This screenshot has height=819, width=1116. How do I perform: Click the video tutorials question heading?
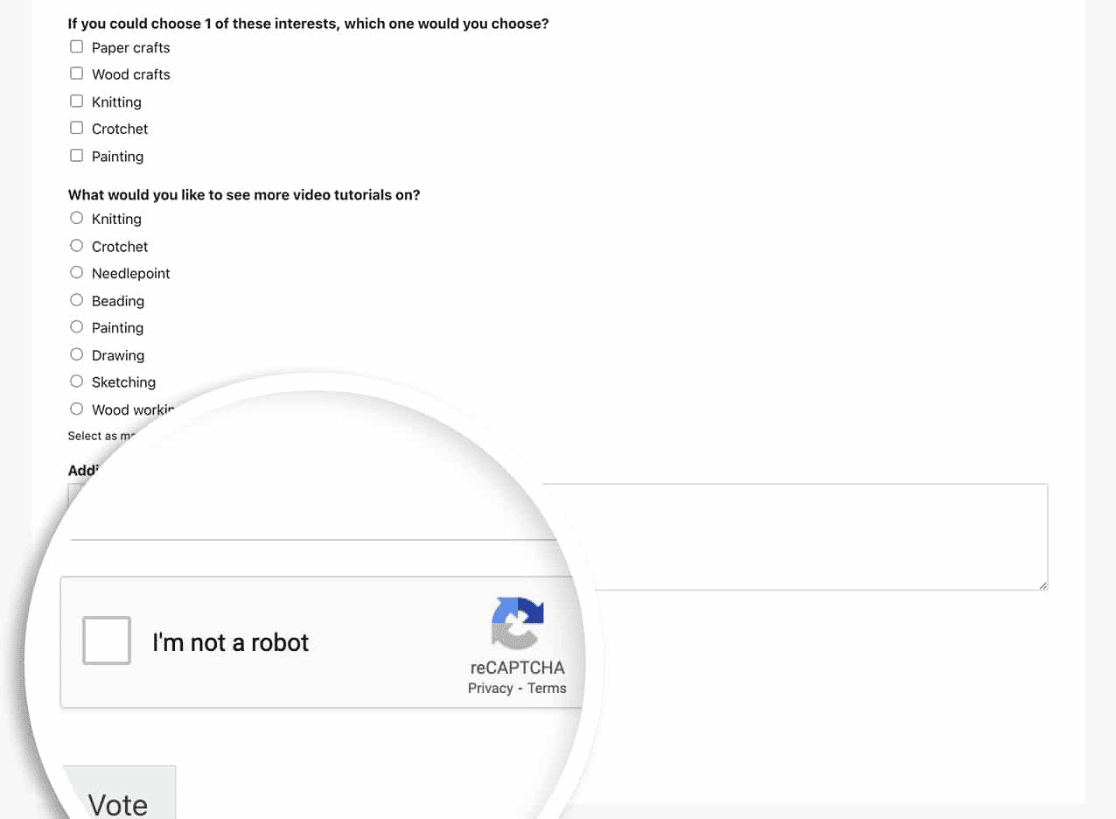coord(244,195)
